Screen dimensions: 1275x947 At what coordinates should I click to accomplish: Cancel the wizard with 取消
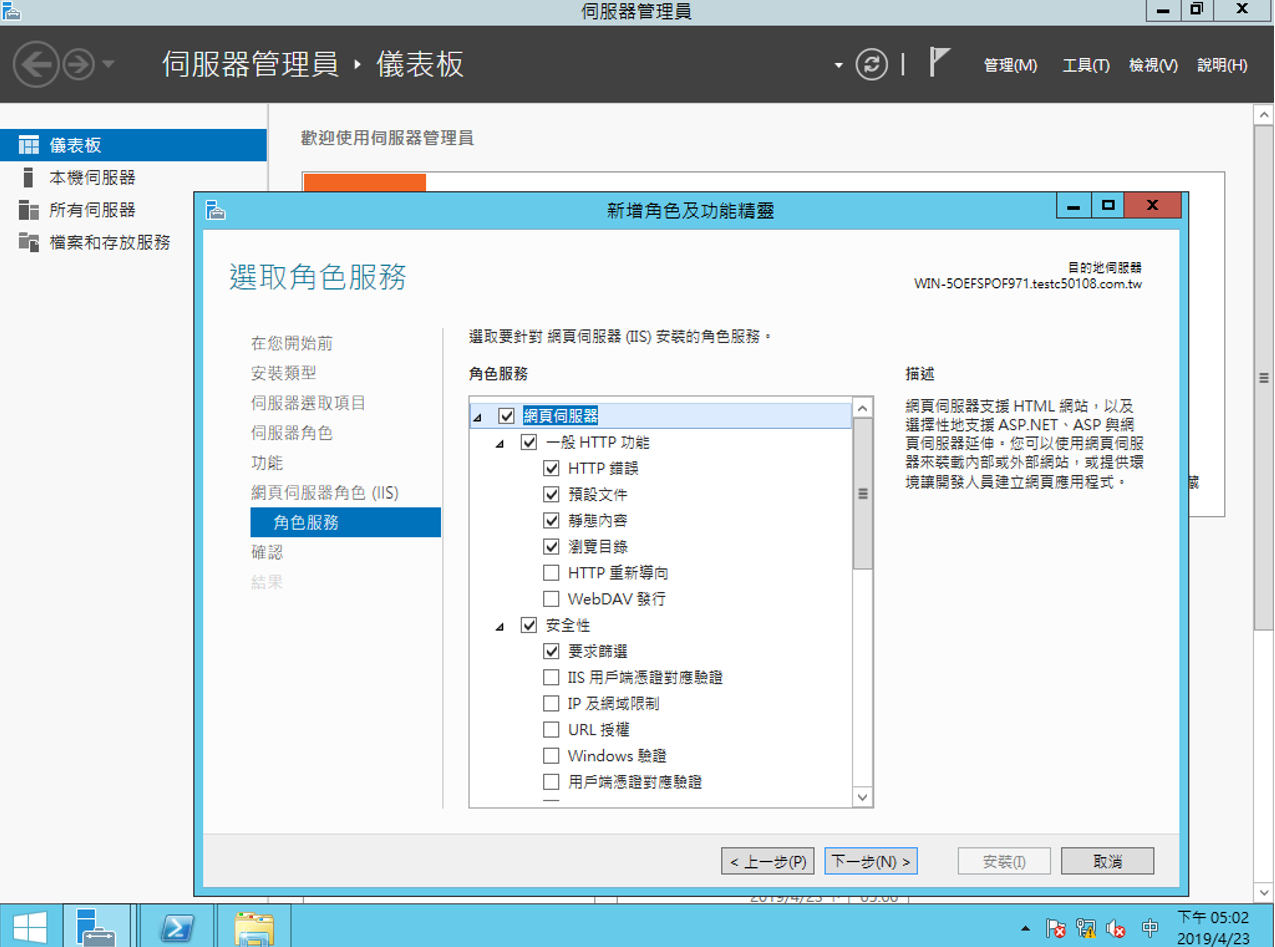tap(1108, 861)
